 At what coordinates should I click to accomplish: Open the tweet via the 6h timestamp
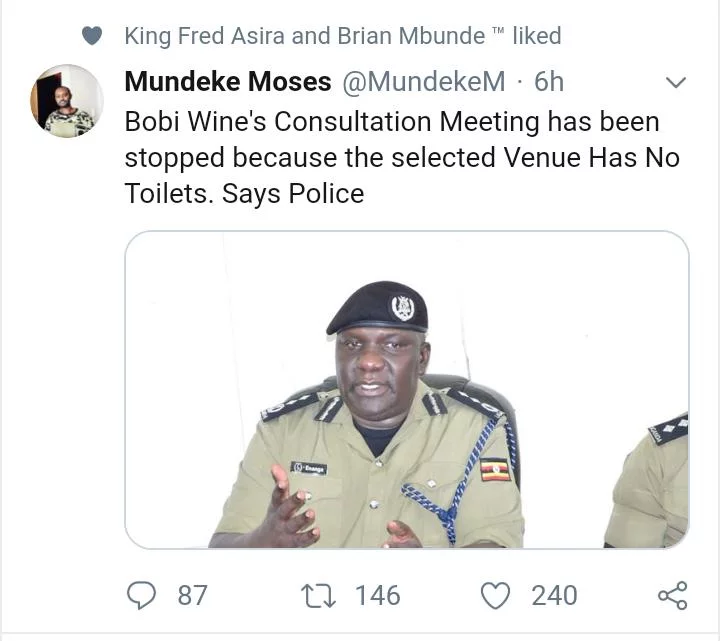point(549,82)
